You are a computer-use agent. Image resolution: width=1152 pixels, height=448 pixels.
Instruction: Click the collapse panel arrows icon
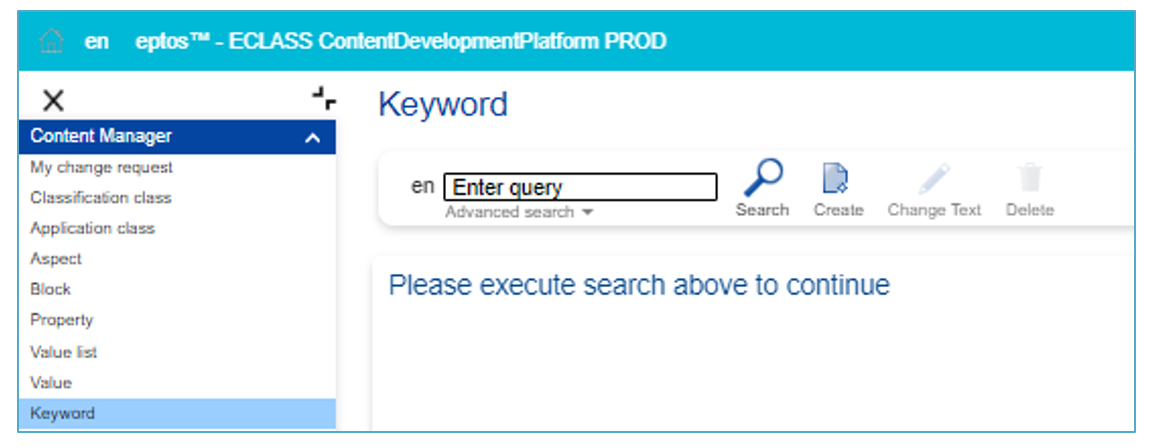pos(323,98)
